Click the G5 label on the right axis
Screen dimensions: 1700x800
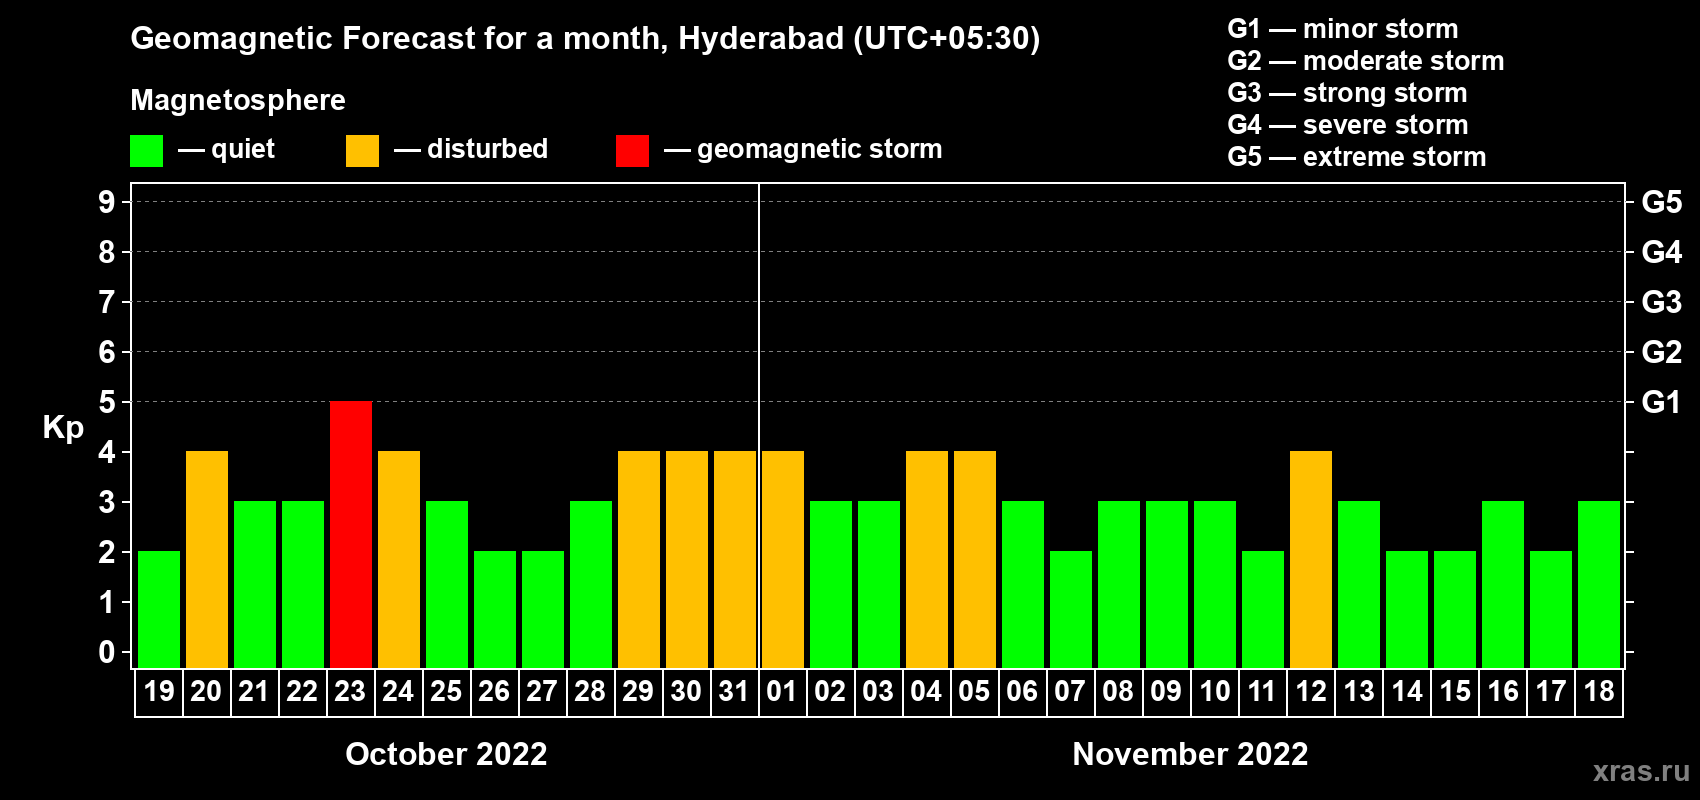pyautogui.click(x=1662, y=202)
